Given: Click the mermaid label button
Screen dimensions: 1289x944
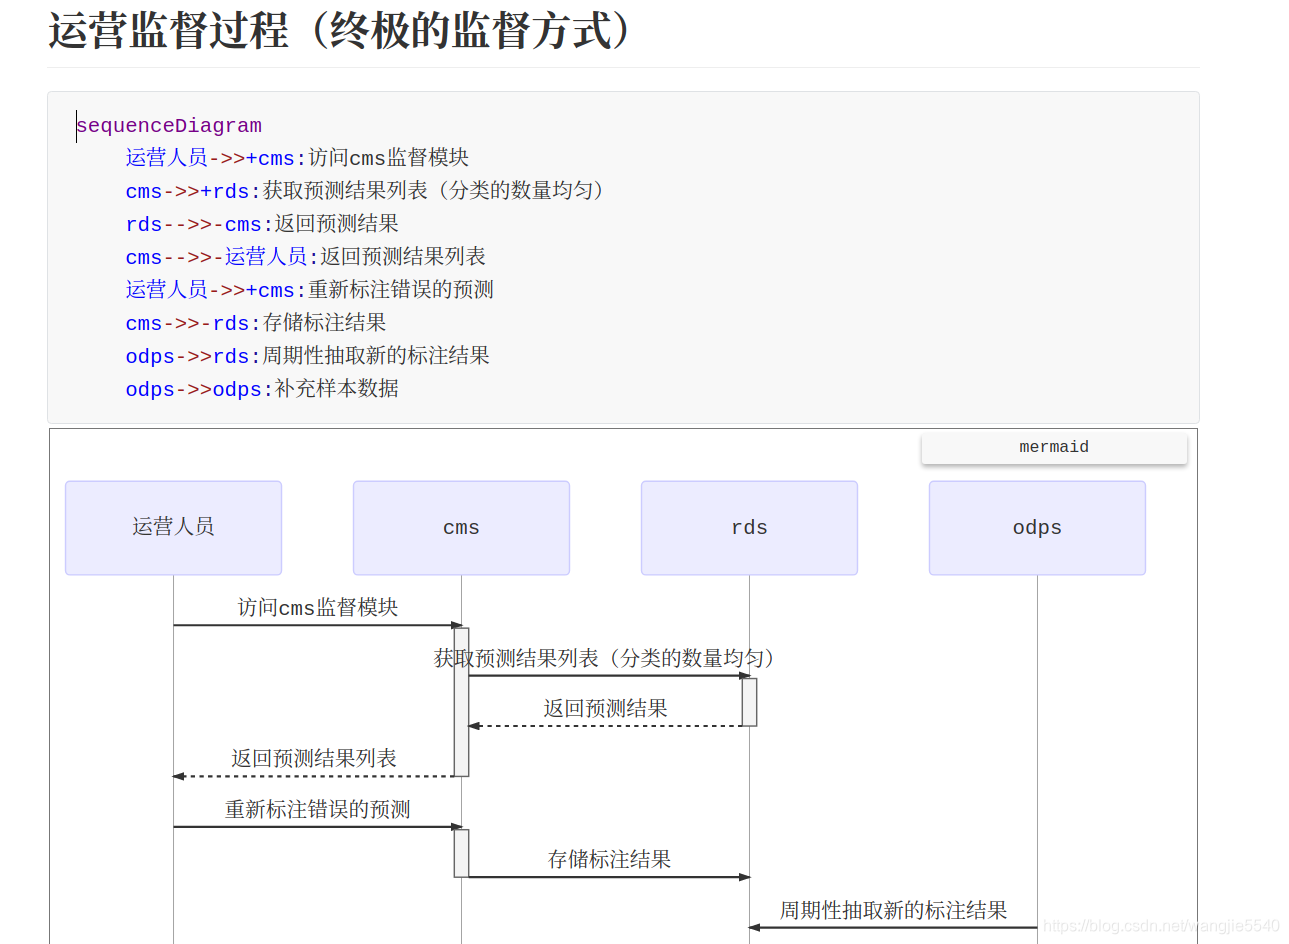Looking at the screenshot, I should click(x=1054, y=448).
